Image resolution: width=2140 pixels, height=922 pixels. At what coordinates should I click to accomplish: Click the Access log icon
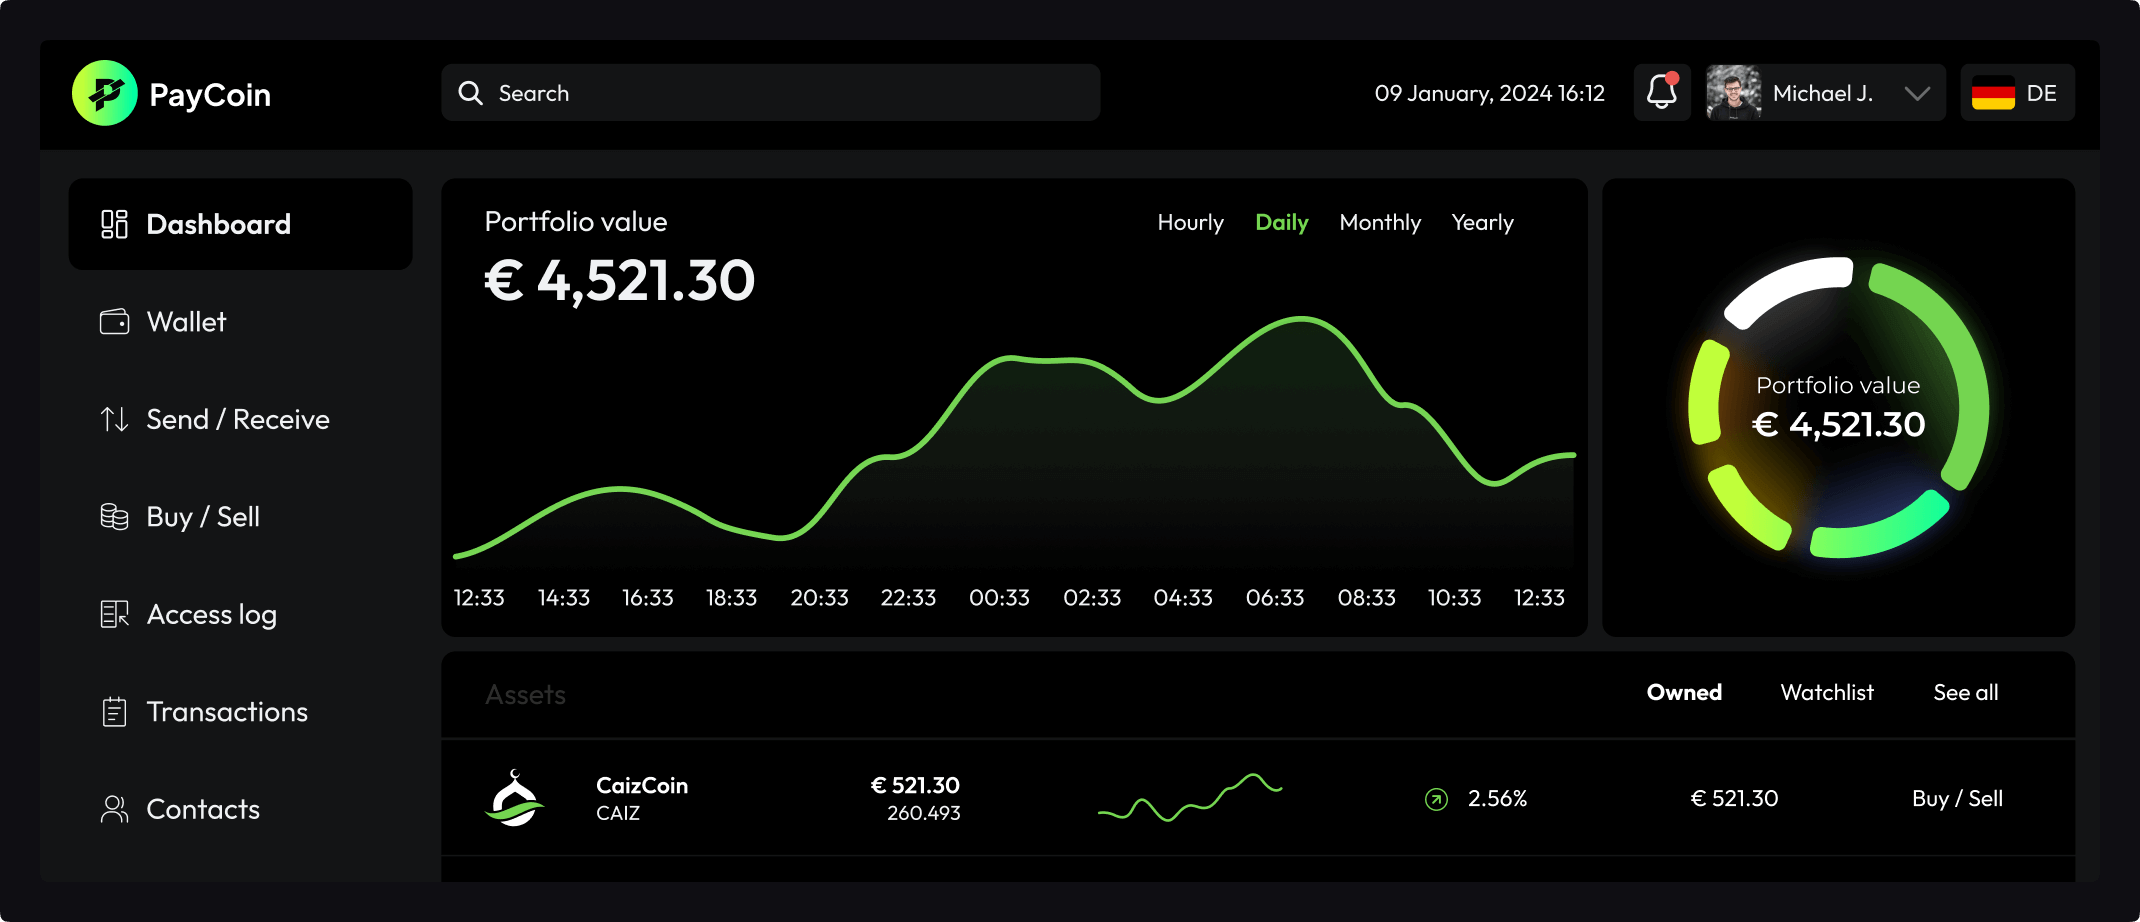click(x=114, y=614)
